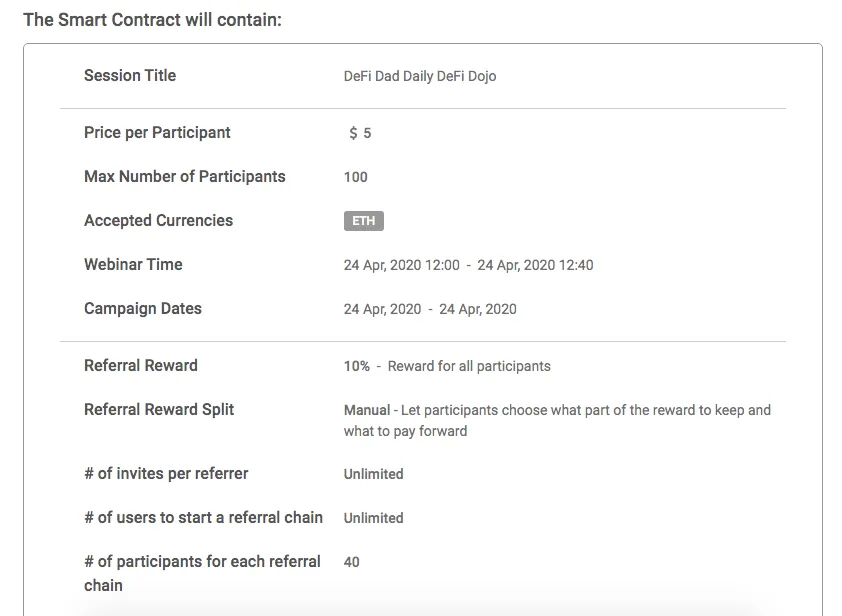
Task: Select the 40 participants per chain value
Action: [352, 562]
